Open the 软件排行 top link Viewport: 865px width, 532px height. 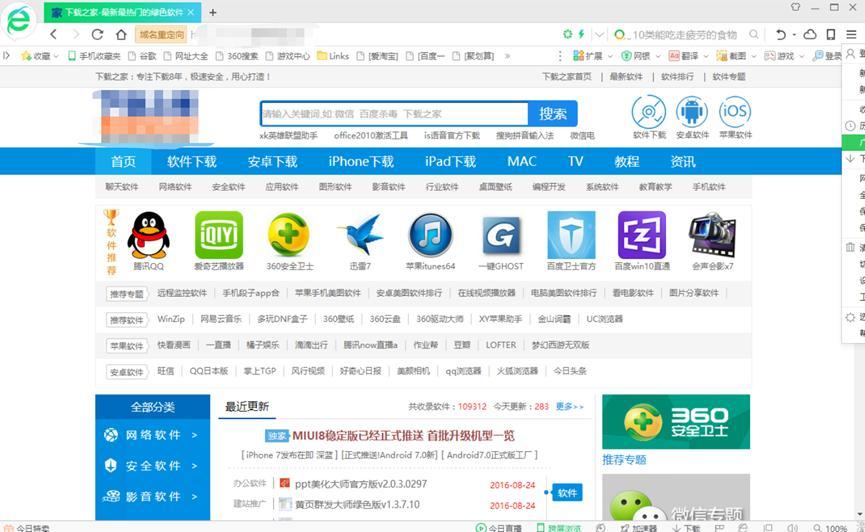pyautogui.click(x=677, y=77)
